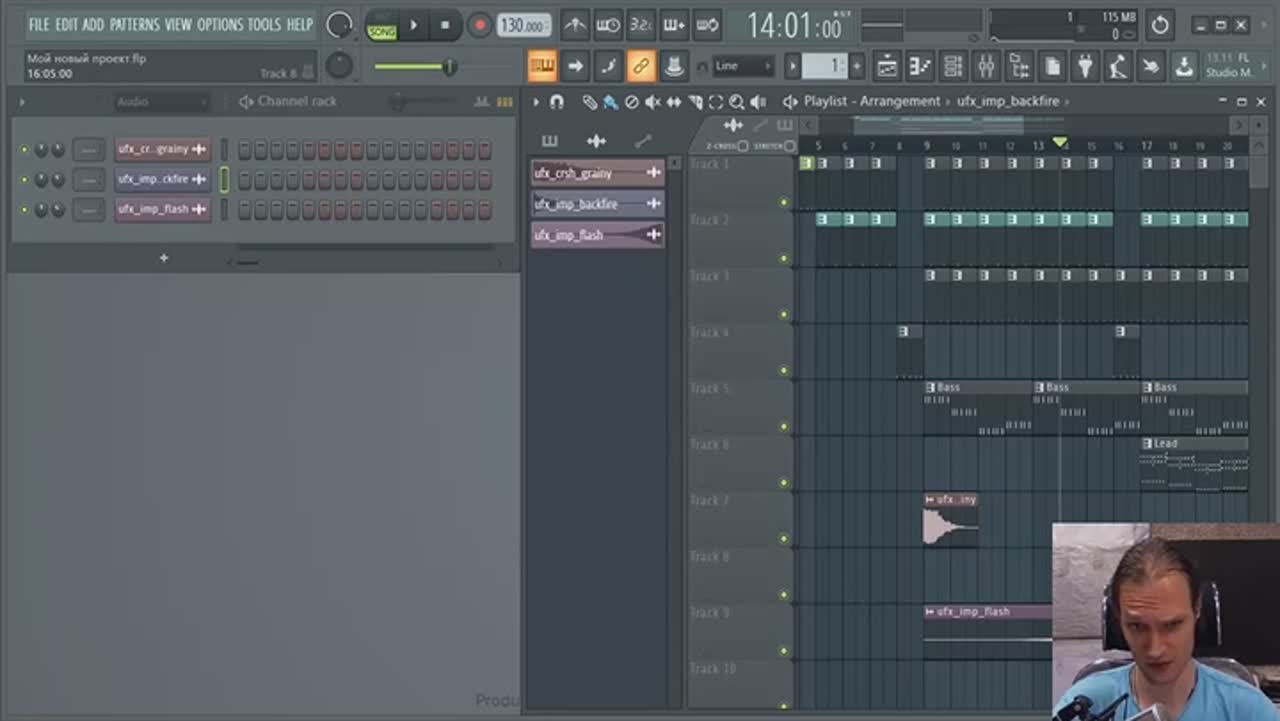Image resolution: width=1280 pixels, height=721 pixels.
Task: Click the metronome icon
Action: [575, 25]
